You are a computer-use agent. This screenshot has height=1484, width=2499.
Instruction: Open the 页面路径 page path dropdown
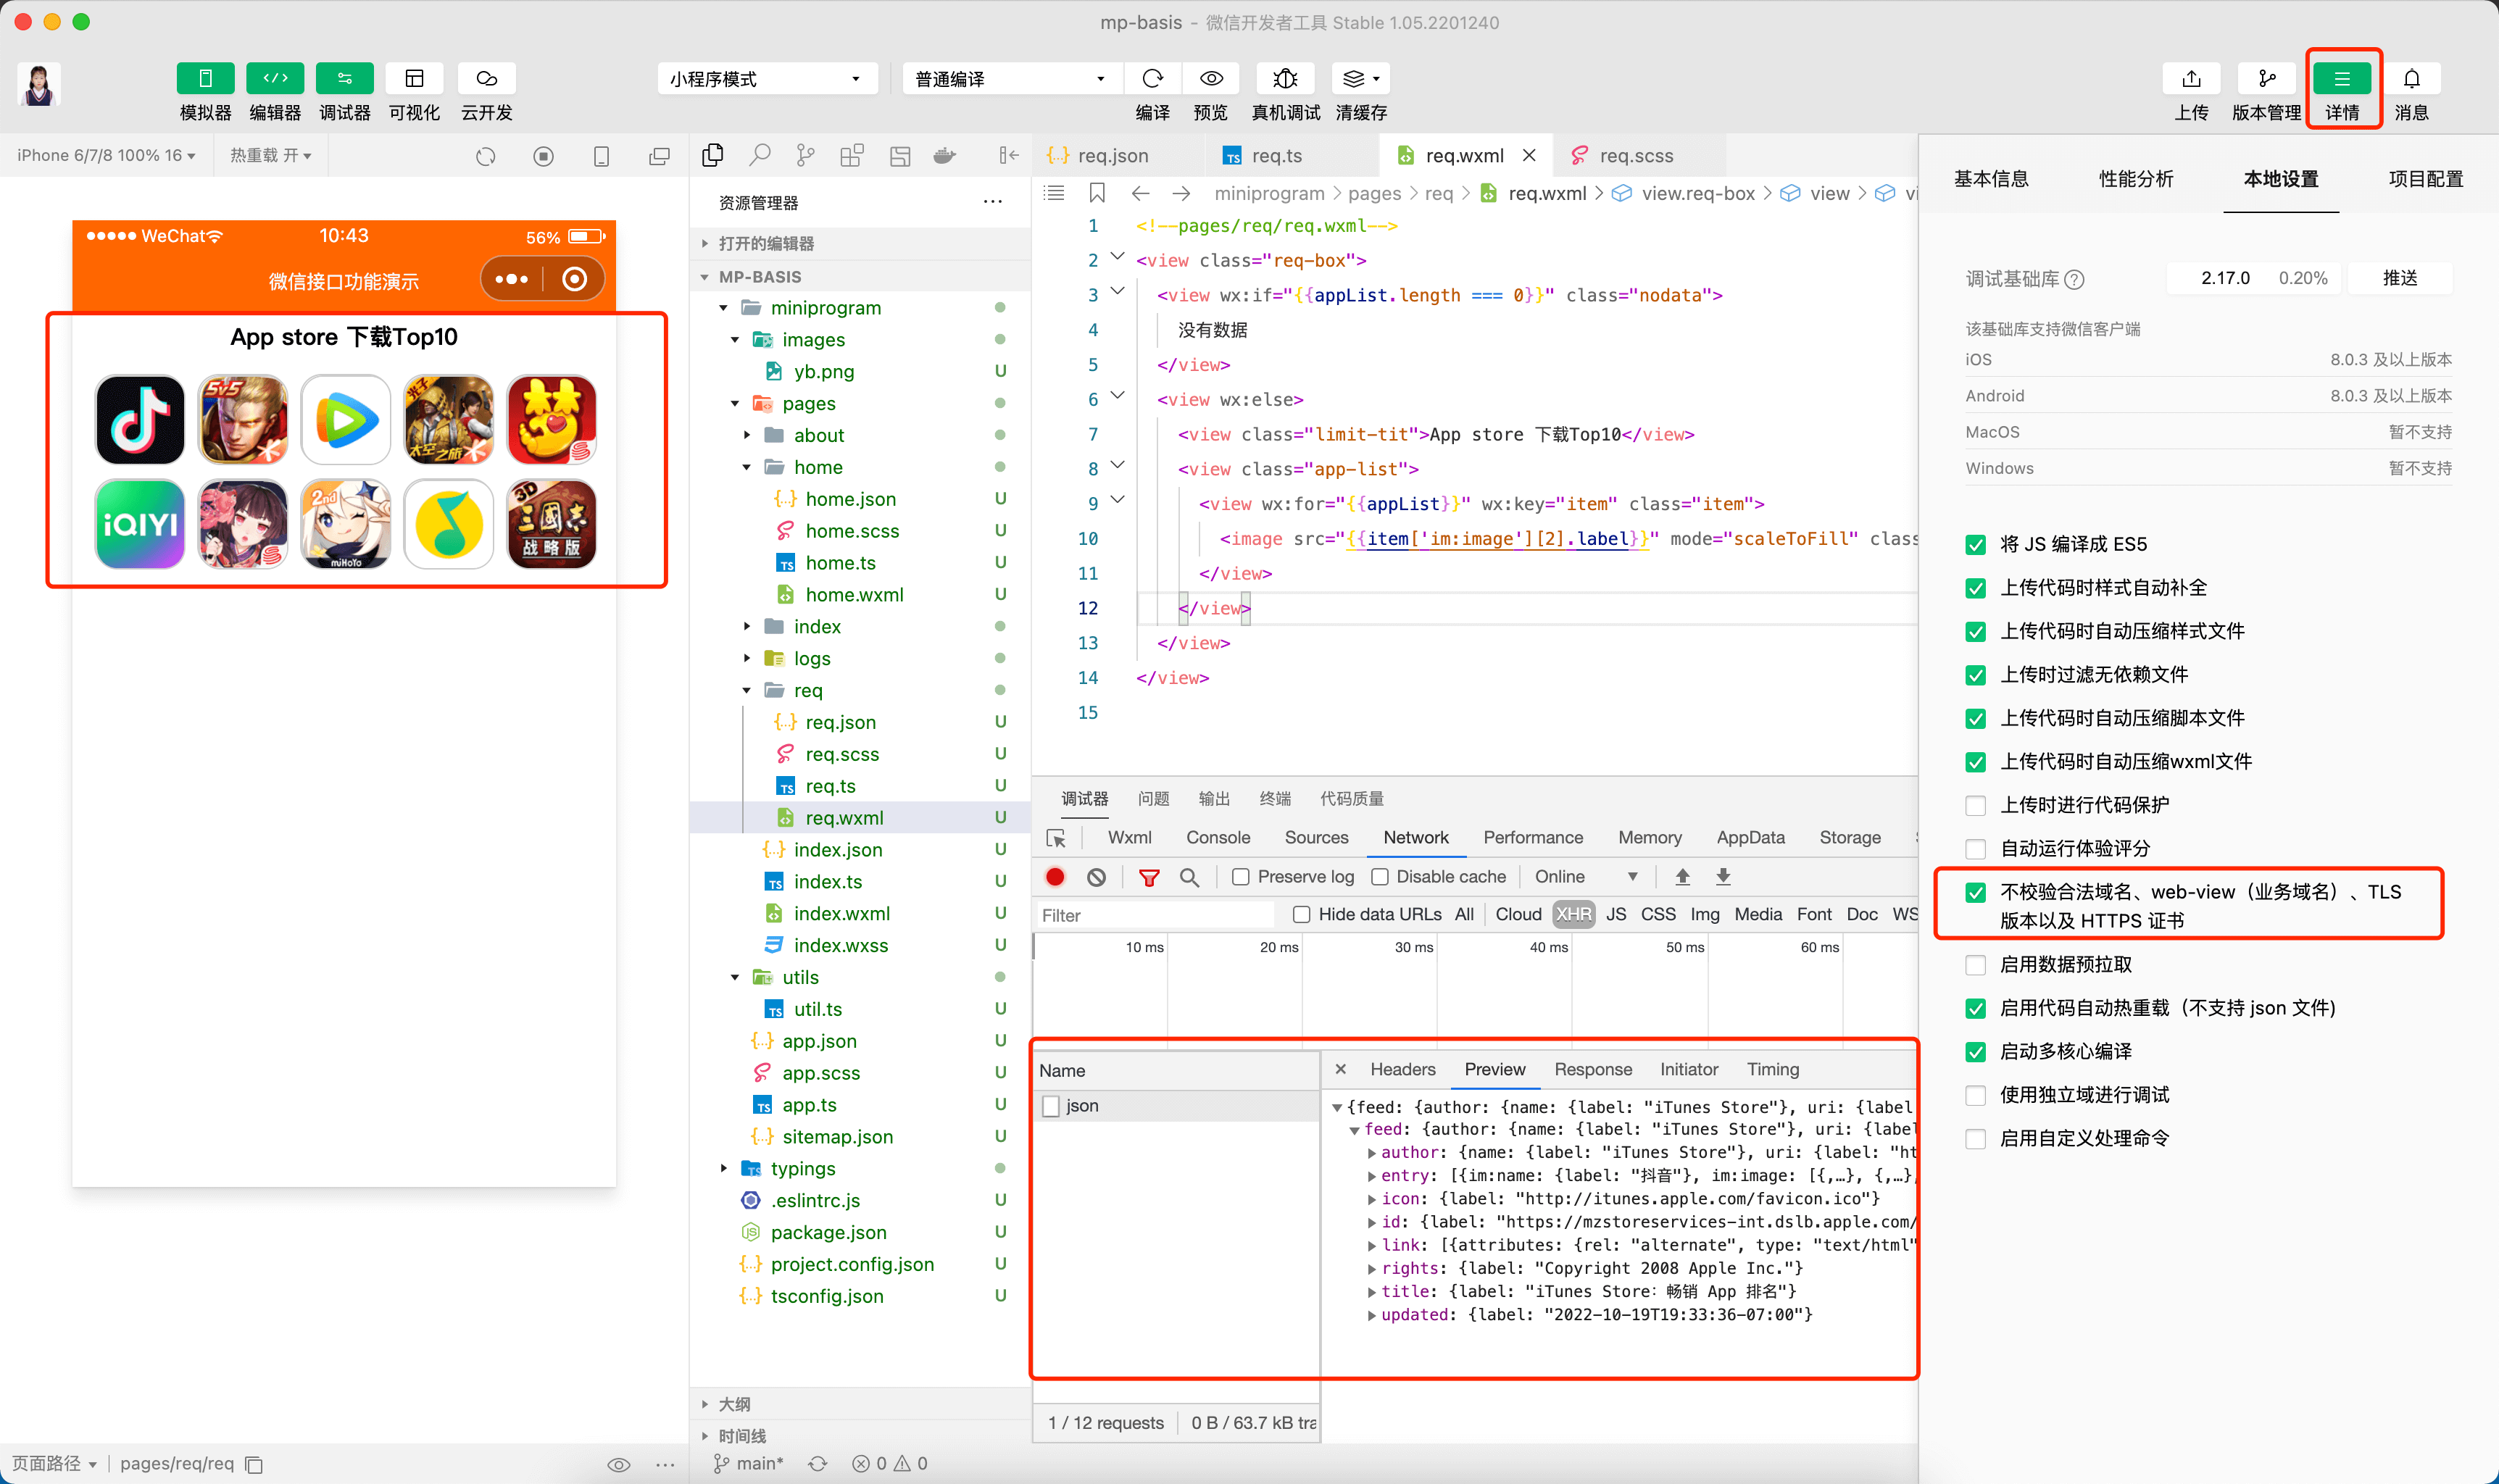pos(54,1464)
